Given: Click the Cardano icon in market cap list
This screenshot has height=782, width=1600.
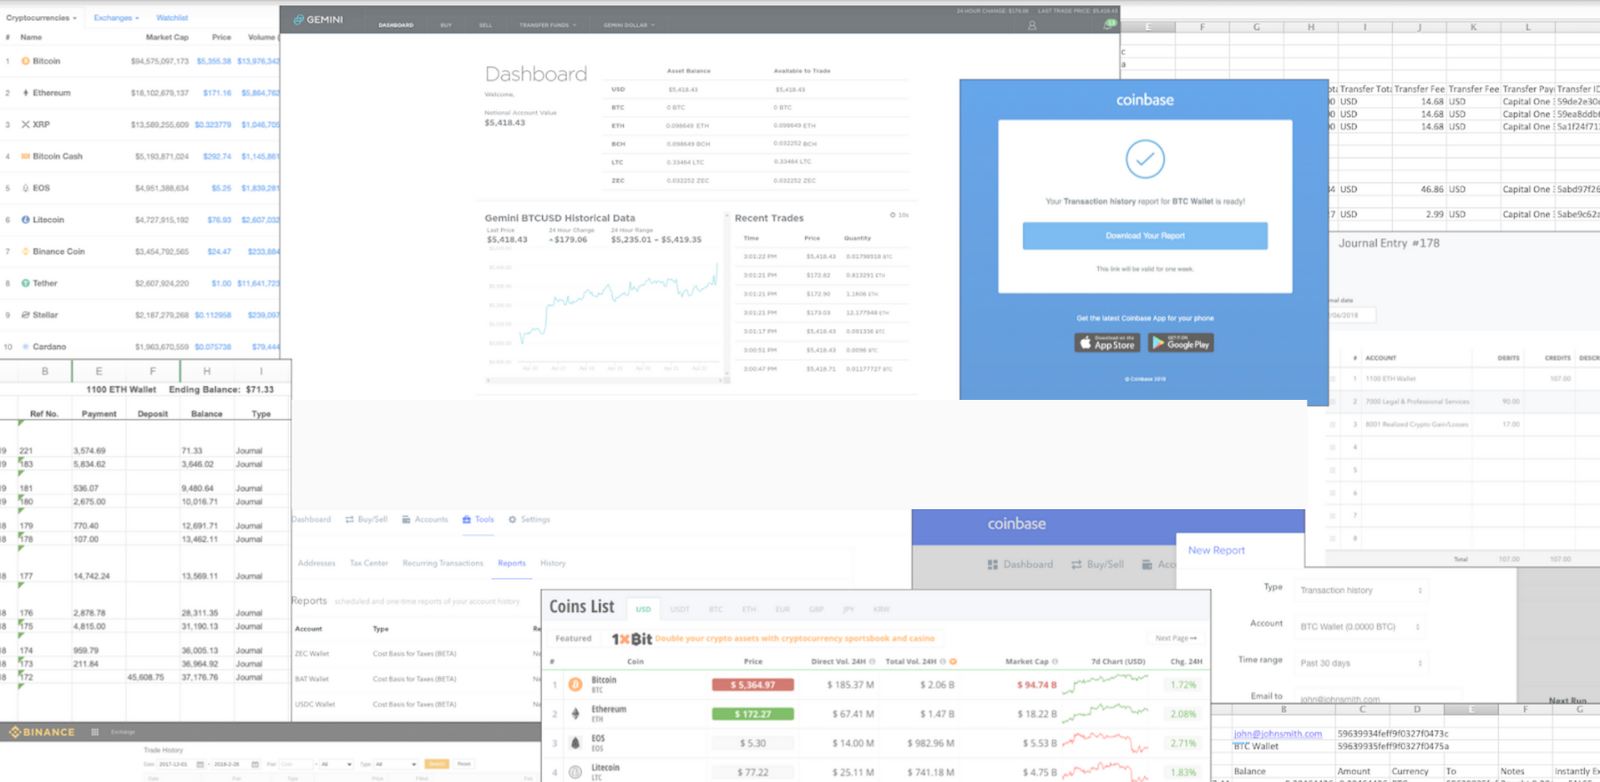Looking at the screenshot, I should (25, 347).
